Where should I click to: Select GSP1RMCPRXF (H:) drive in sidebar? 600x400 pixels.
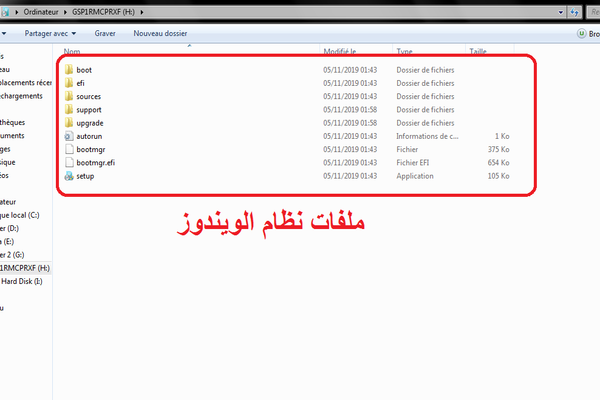pos(24,268)
